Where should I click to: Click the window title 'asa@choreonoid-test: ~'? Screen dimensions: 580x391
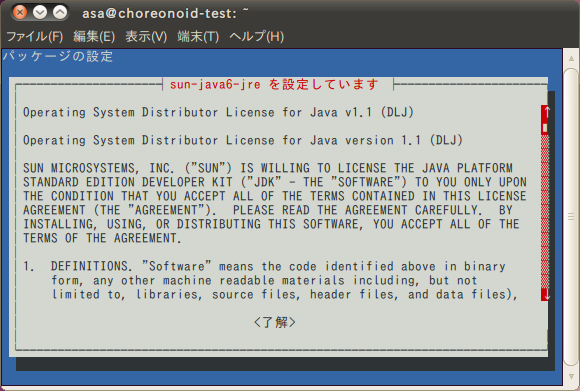(165, 13)
